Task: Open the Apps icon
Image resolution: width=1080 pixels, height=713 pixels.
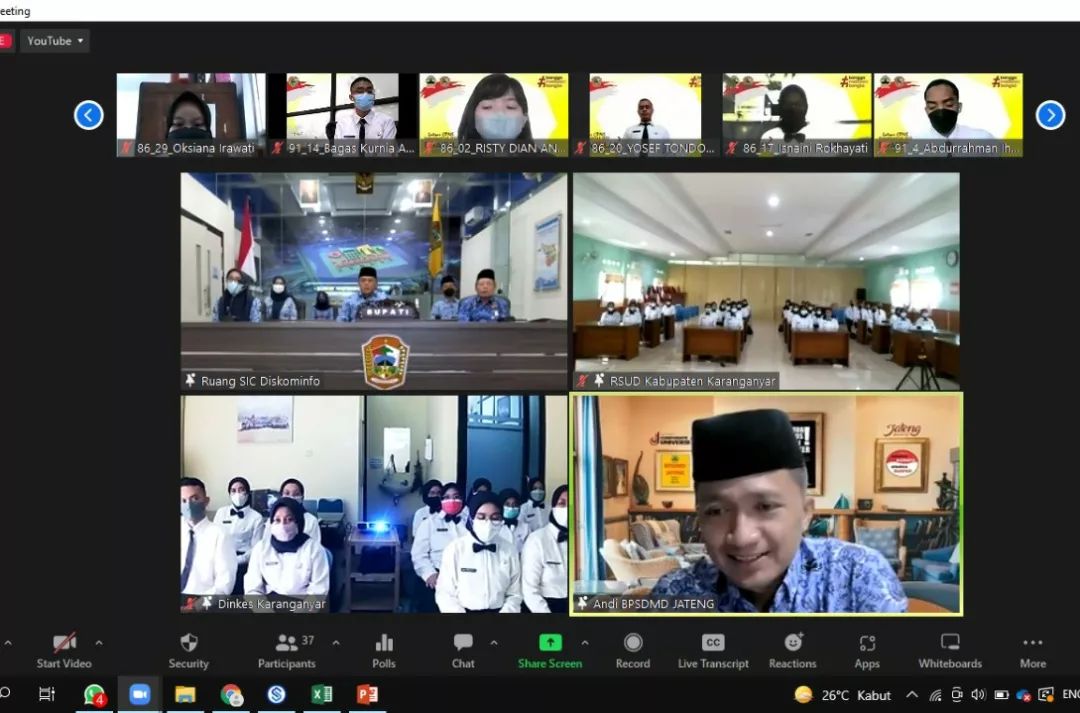Action: (x=867, y=642)
